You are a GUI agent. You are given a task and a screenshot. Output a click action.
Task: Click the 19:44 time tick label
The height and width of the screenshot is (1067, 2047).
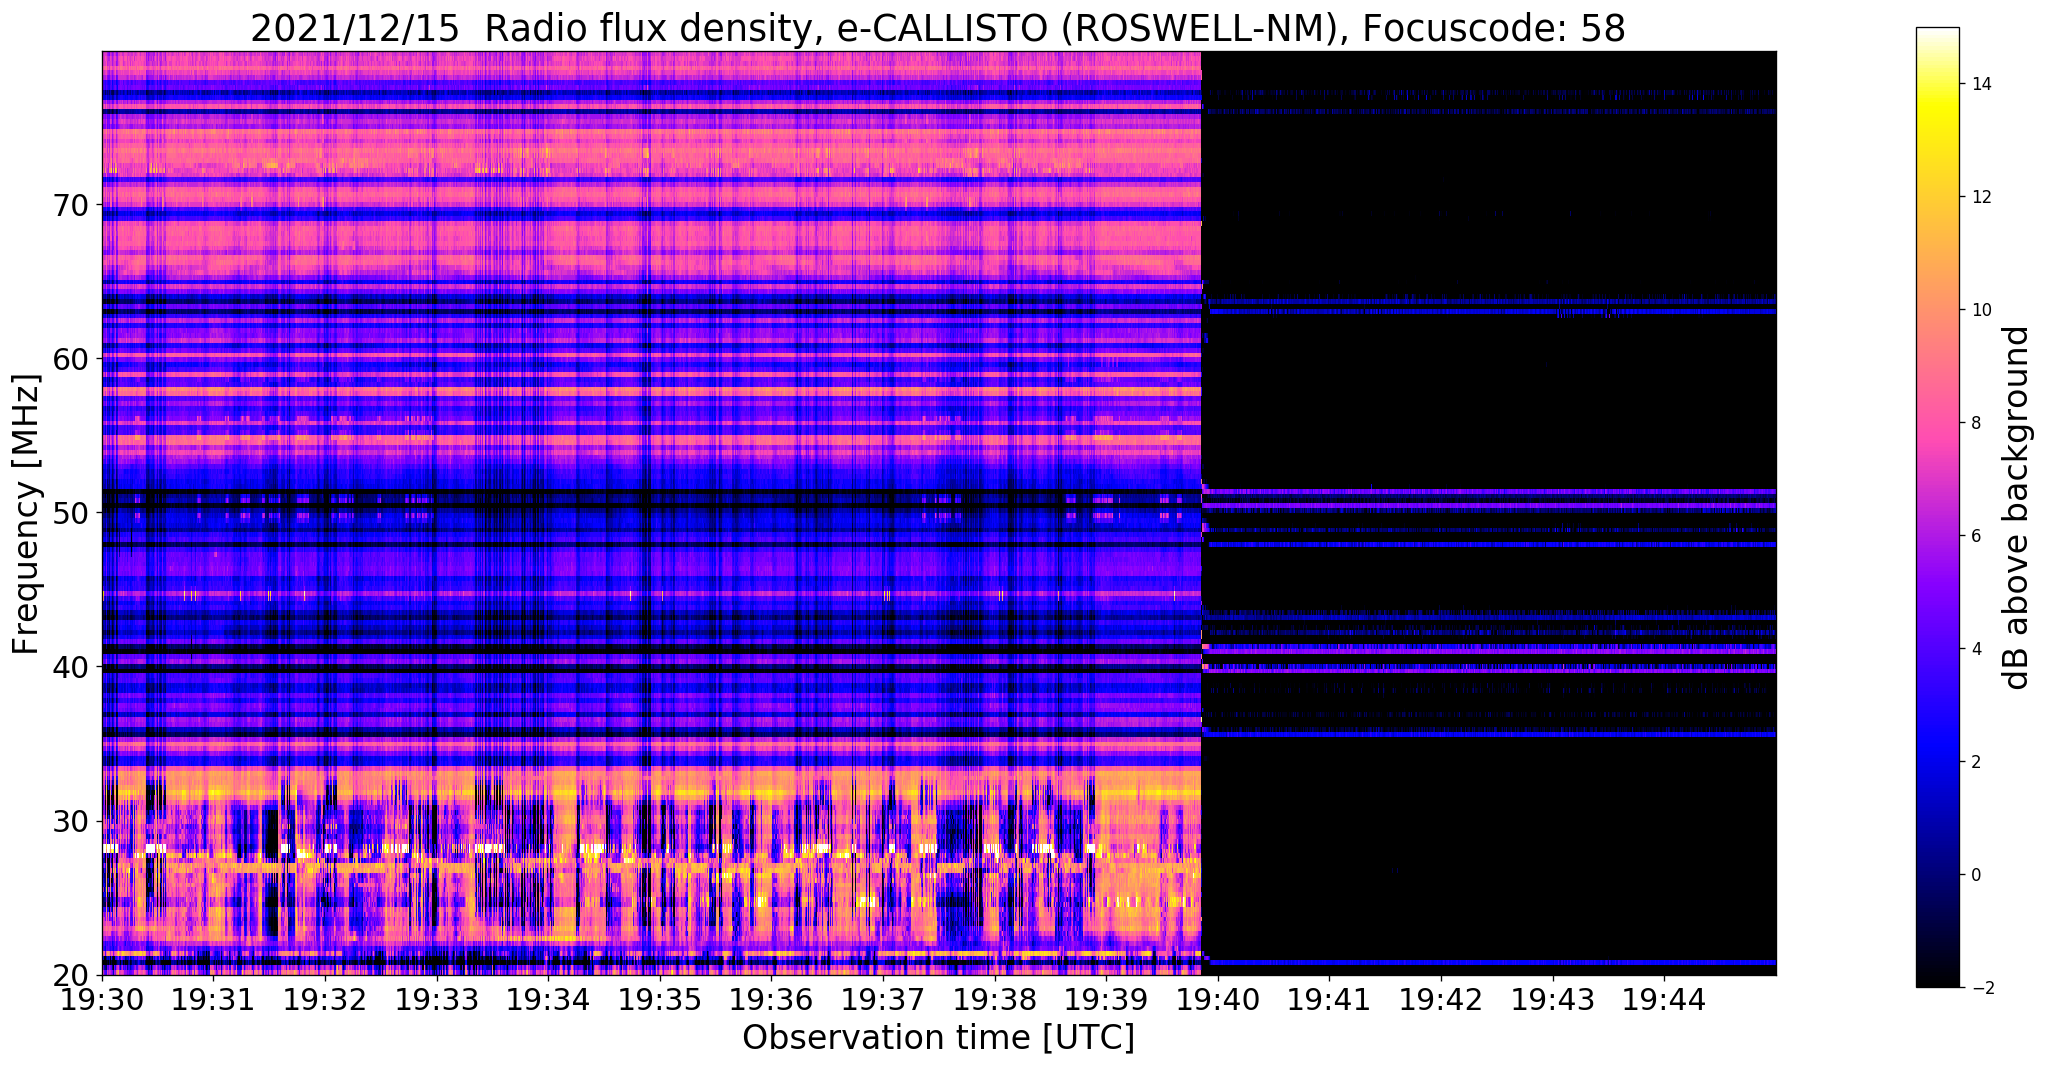pos(1664,998)
